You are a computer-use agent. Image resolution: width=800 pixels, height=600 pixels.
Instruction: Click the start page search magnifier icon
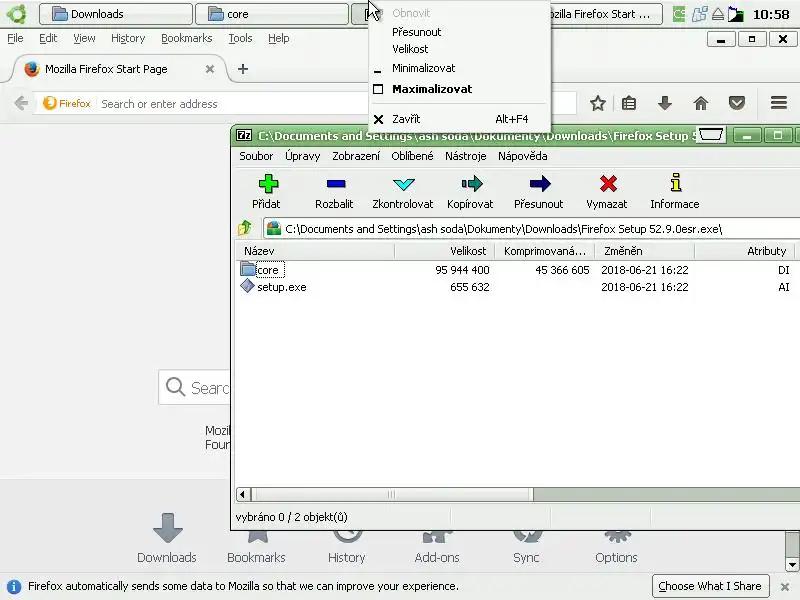175,387
